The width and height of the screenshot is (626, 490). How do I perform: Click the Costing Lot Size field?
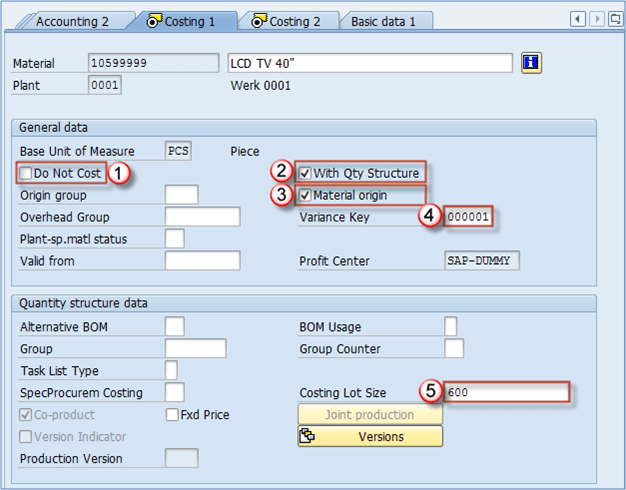click(x=507, y=392)
